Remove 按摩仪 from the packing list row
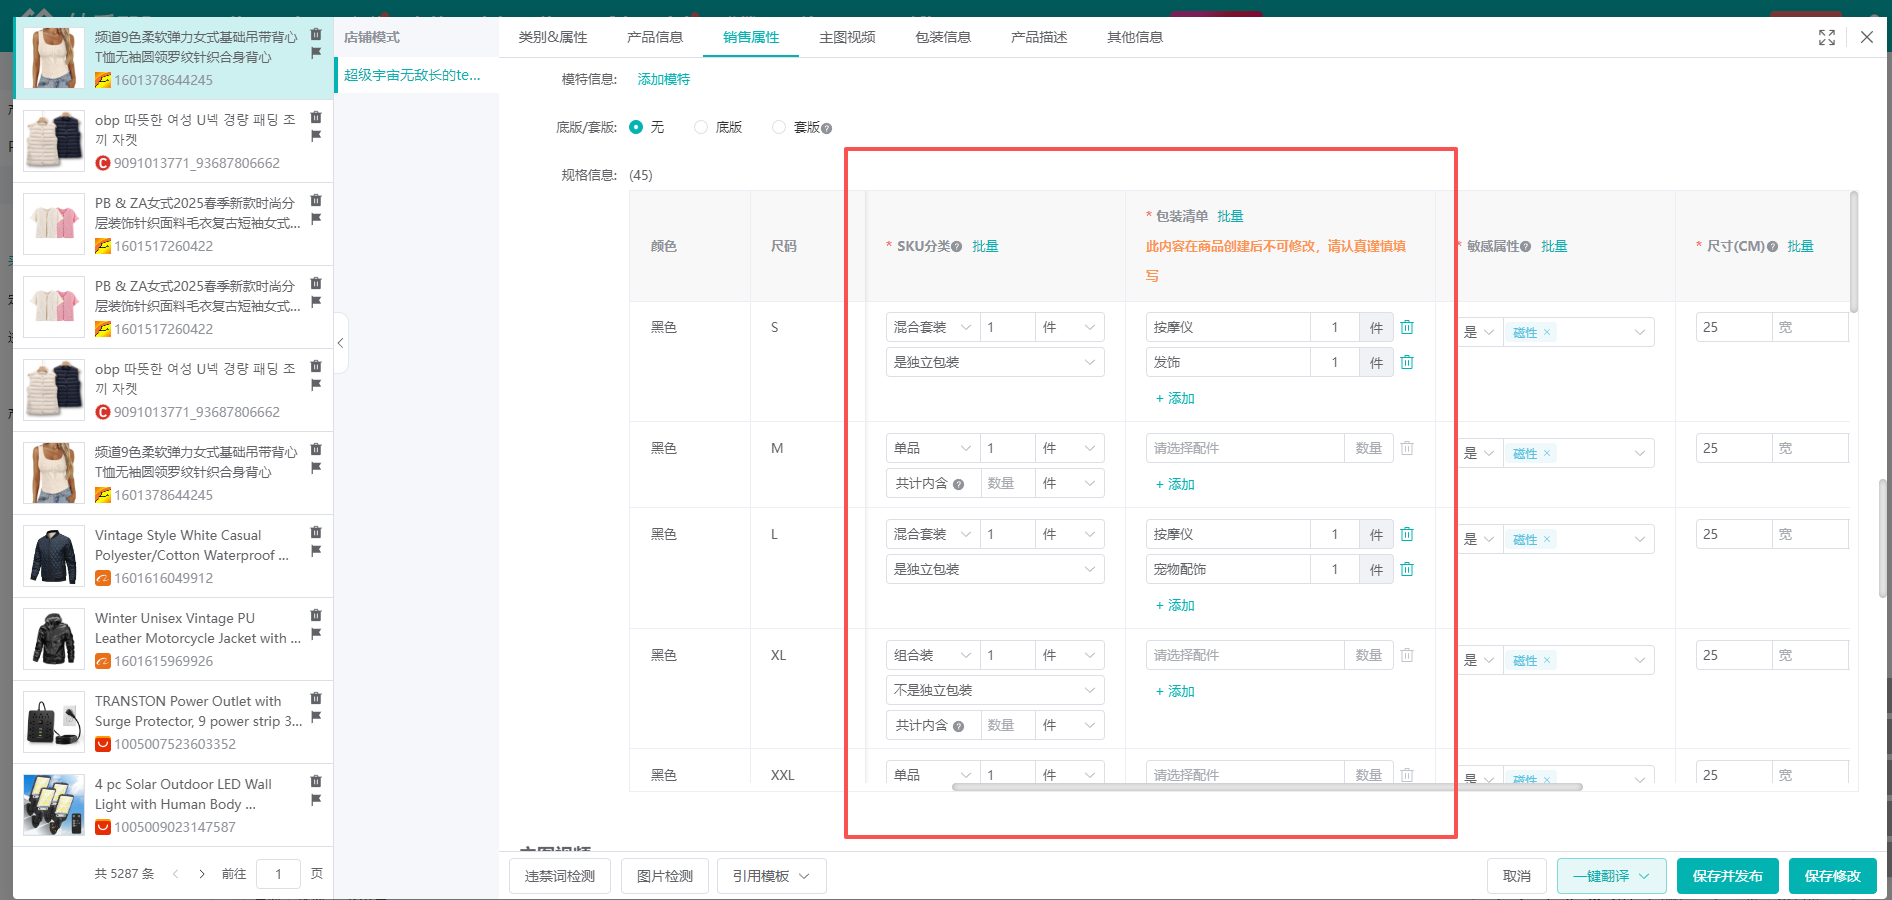Viewport: 1892px width, 900px height. [x=1407, y=327]
